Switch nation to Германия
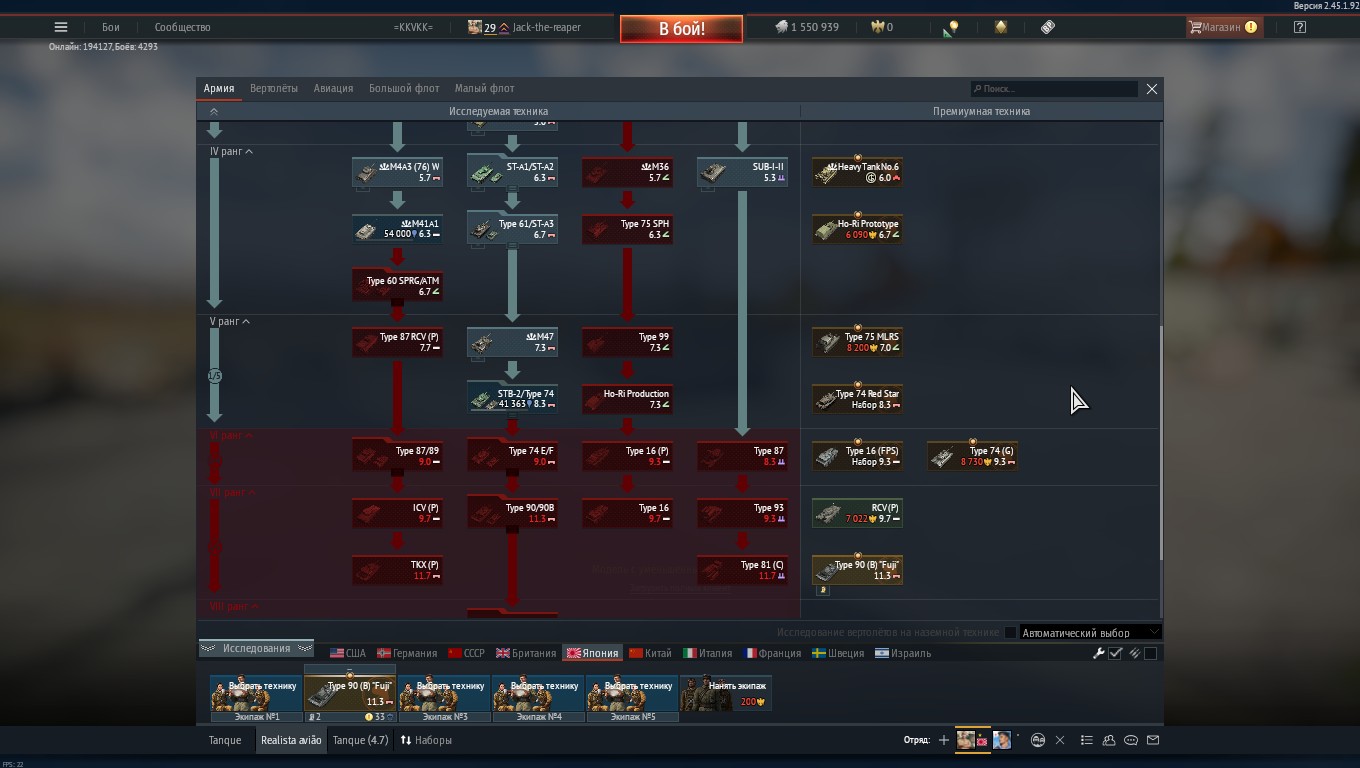 tap(407, 653)
